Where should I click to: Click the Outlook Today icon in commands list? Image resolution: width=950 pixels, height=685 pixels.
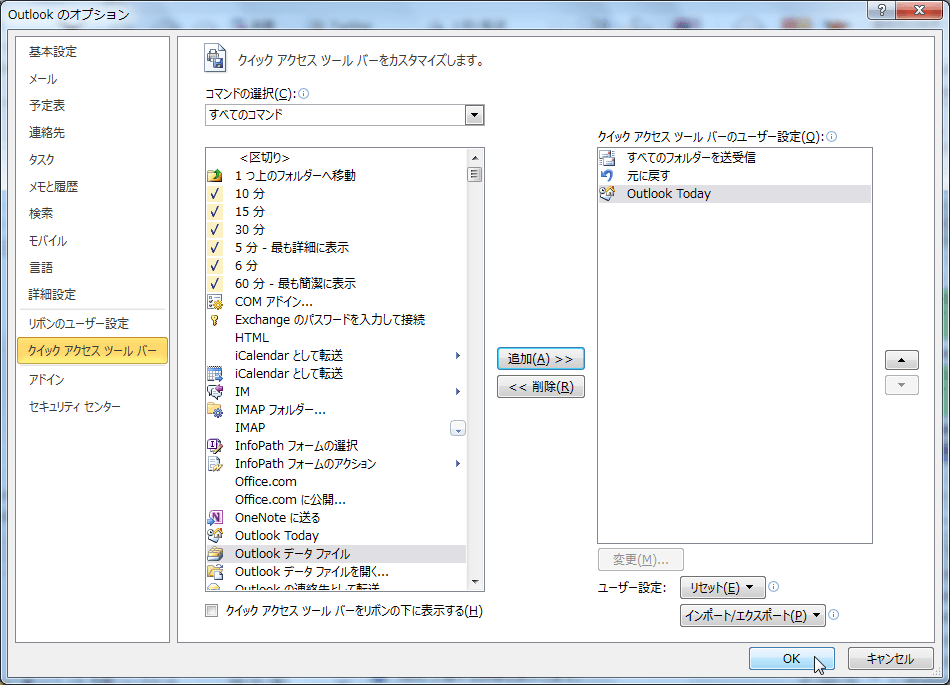pyautogui.click(x=215, y=535)
